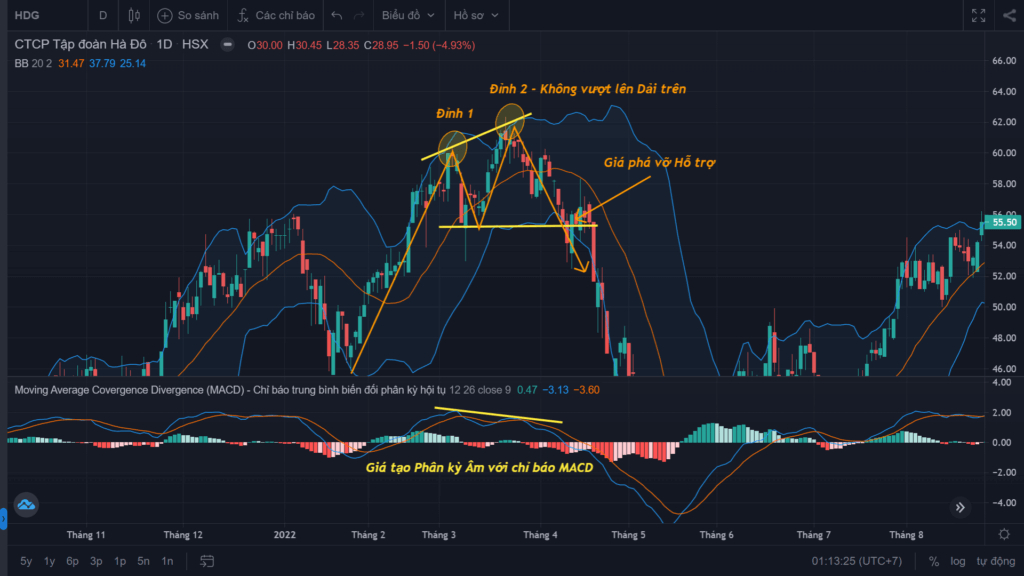
Task: Toggle log scale mode
Action: pos(957,561)
